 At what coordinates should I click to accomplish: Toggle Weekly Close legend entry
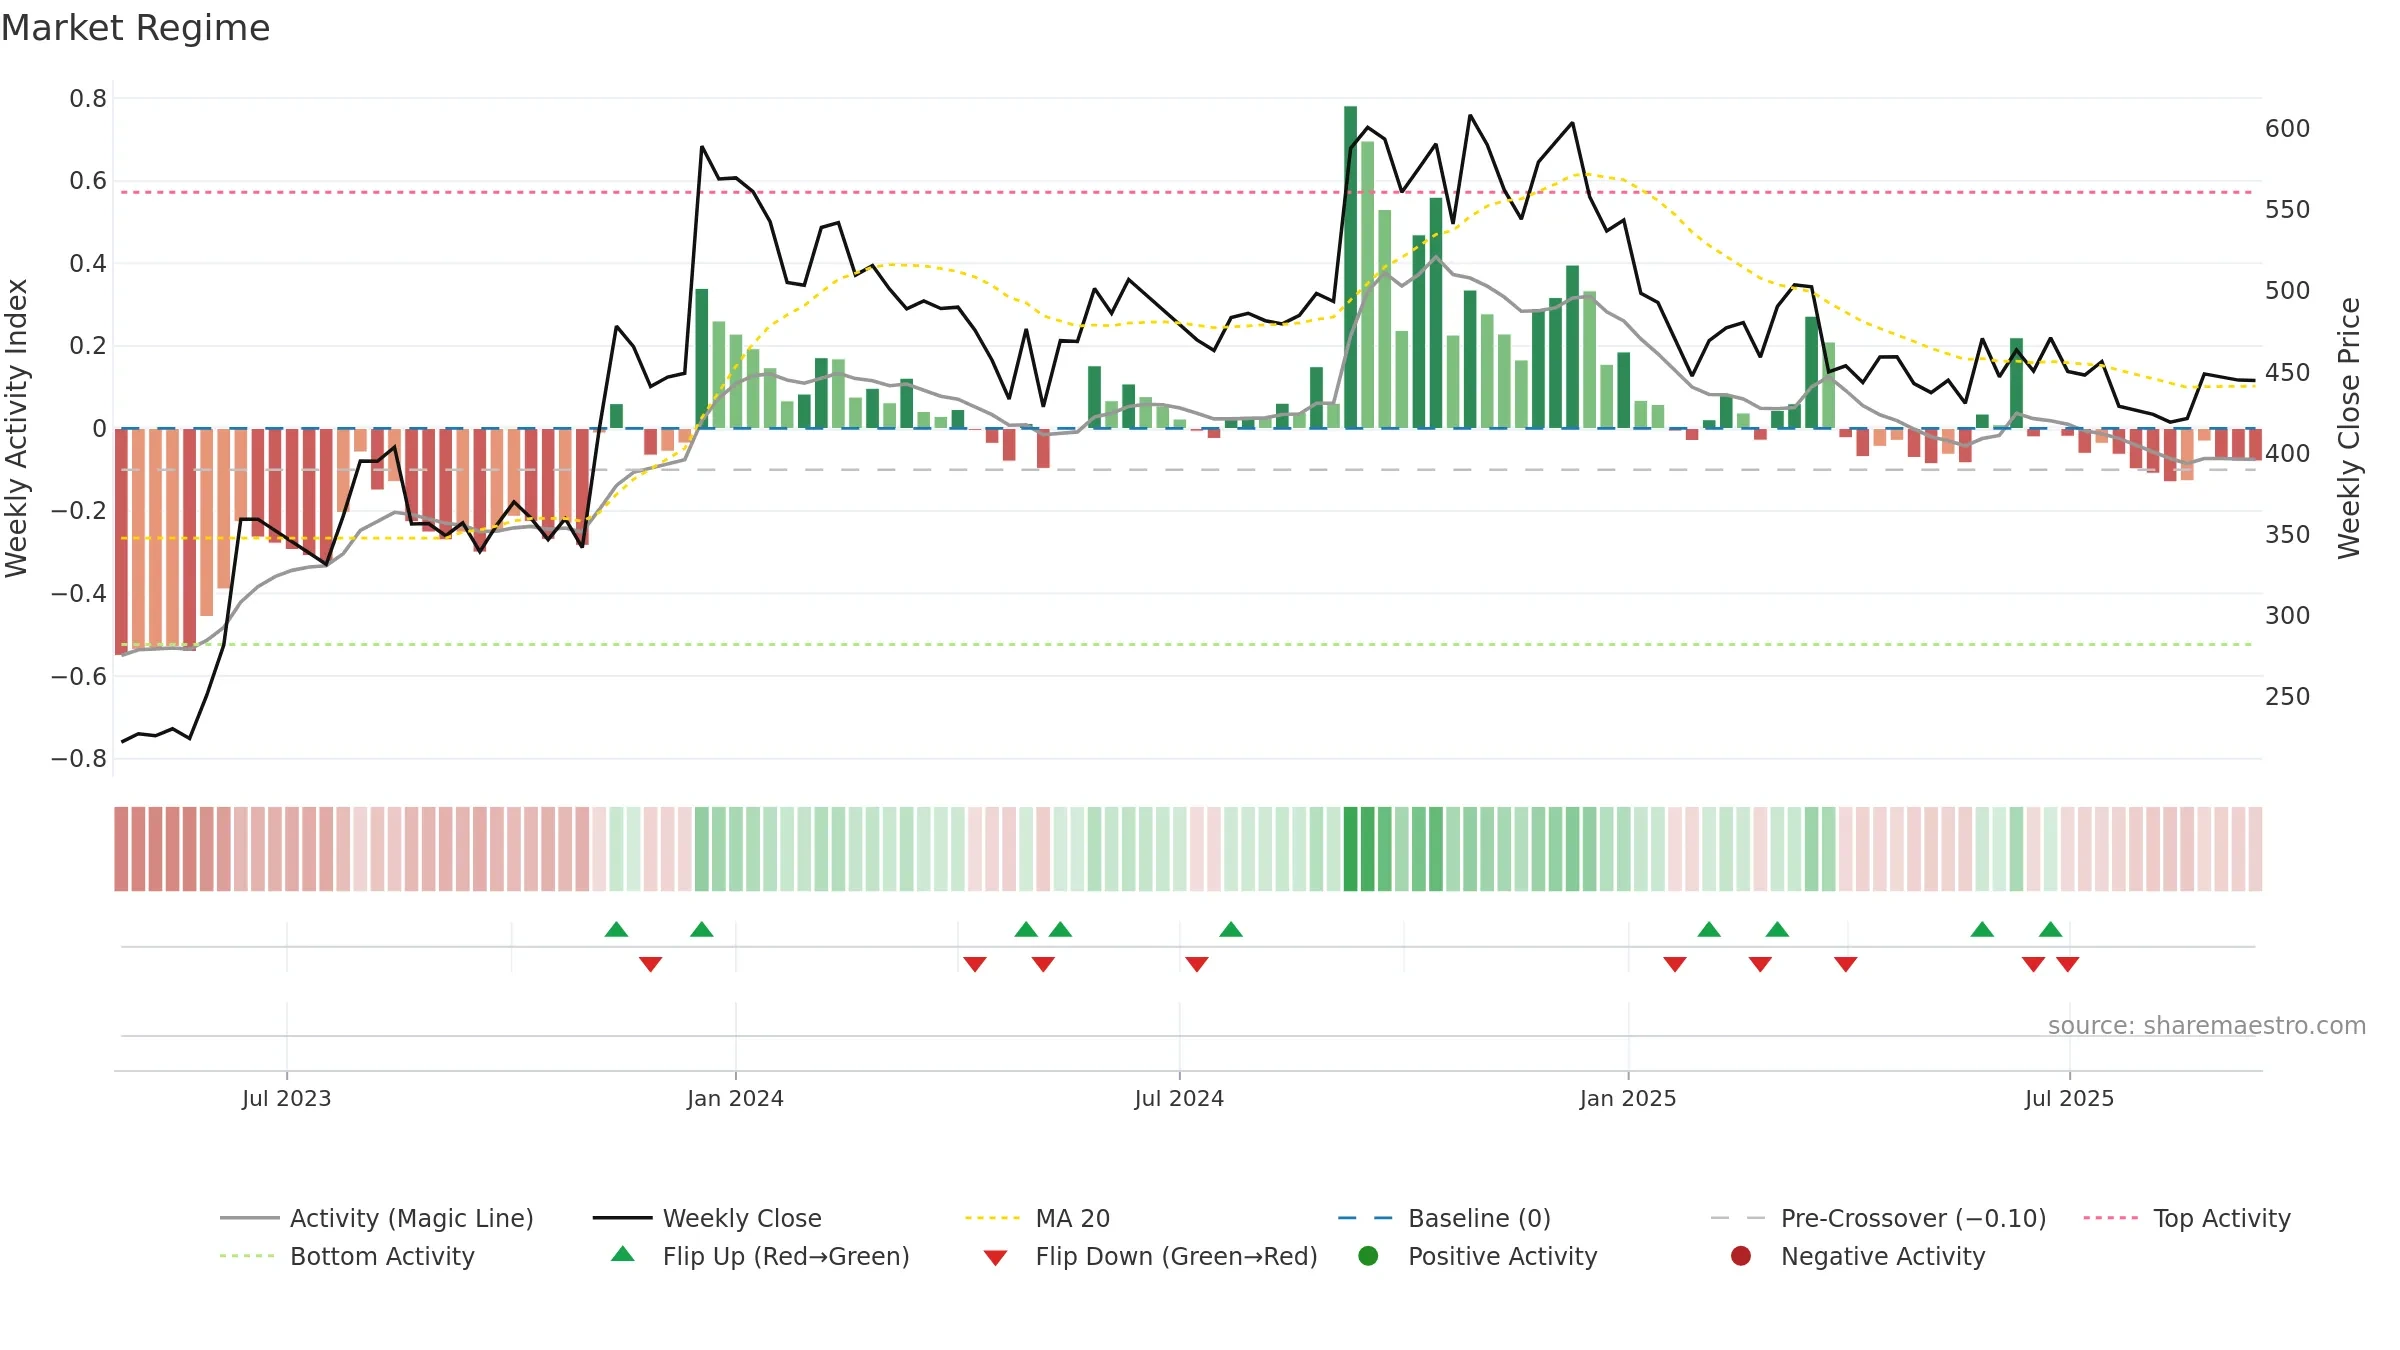707,1218
